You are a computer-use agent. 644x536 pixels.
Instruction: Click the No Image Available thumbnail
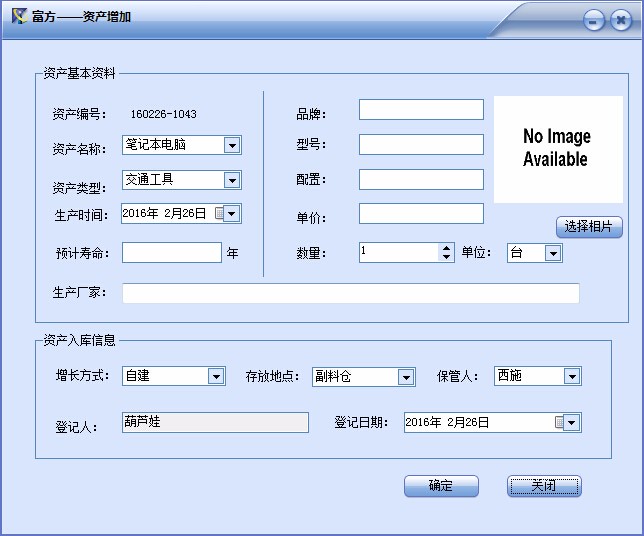coord(557,149)
